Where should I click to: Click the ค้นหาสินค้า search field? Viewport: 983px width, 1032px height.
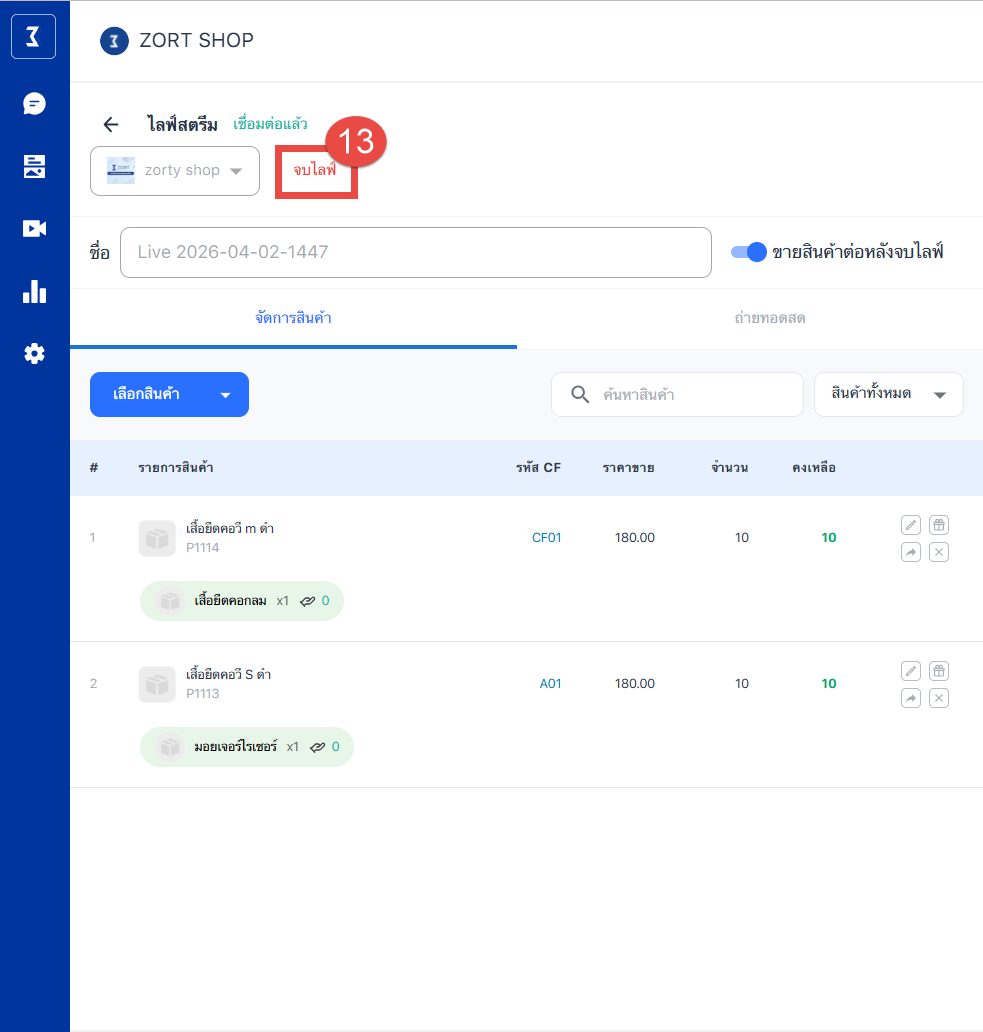[690, 394]
